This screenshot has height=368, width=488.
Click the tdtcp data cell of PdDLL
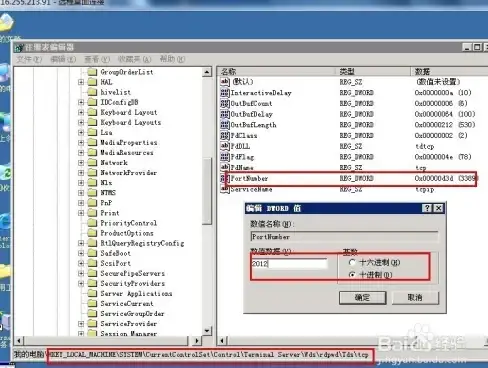click(425, 146)
